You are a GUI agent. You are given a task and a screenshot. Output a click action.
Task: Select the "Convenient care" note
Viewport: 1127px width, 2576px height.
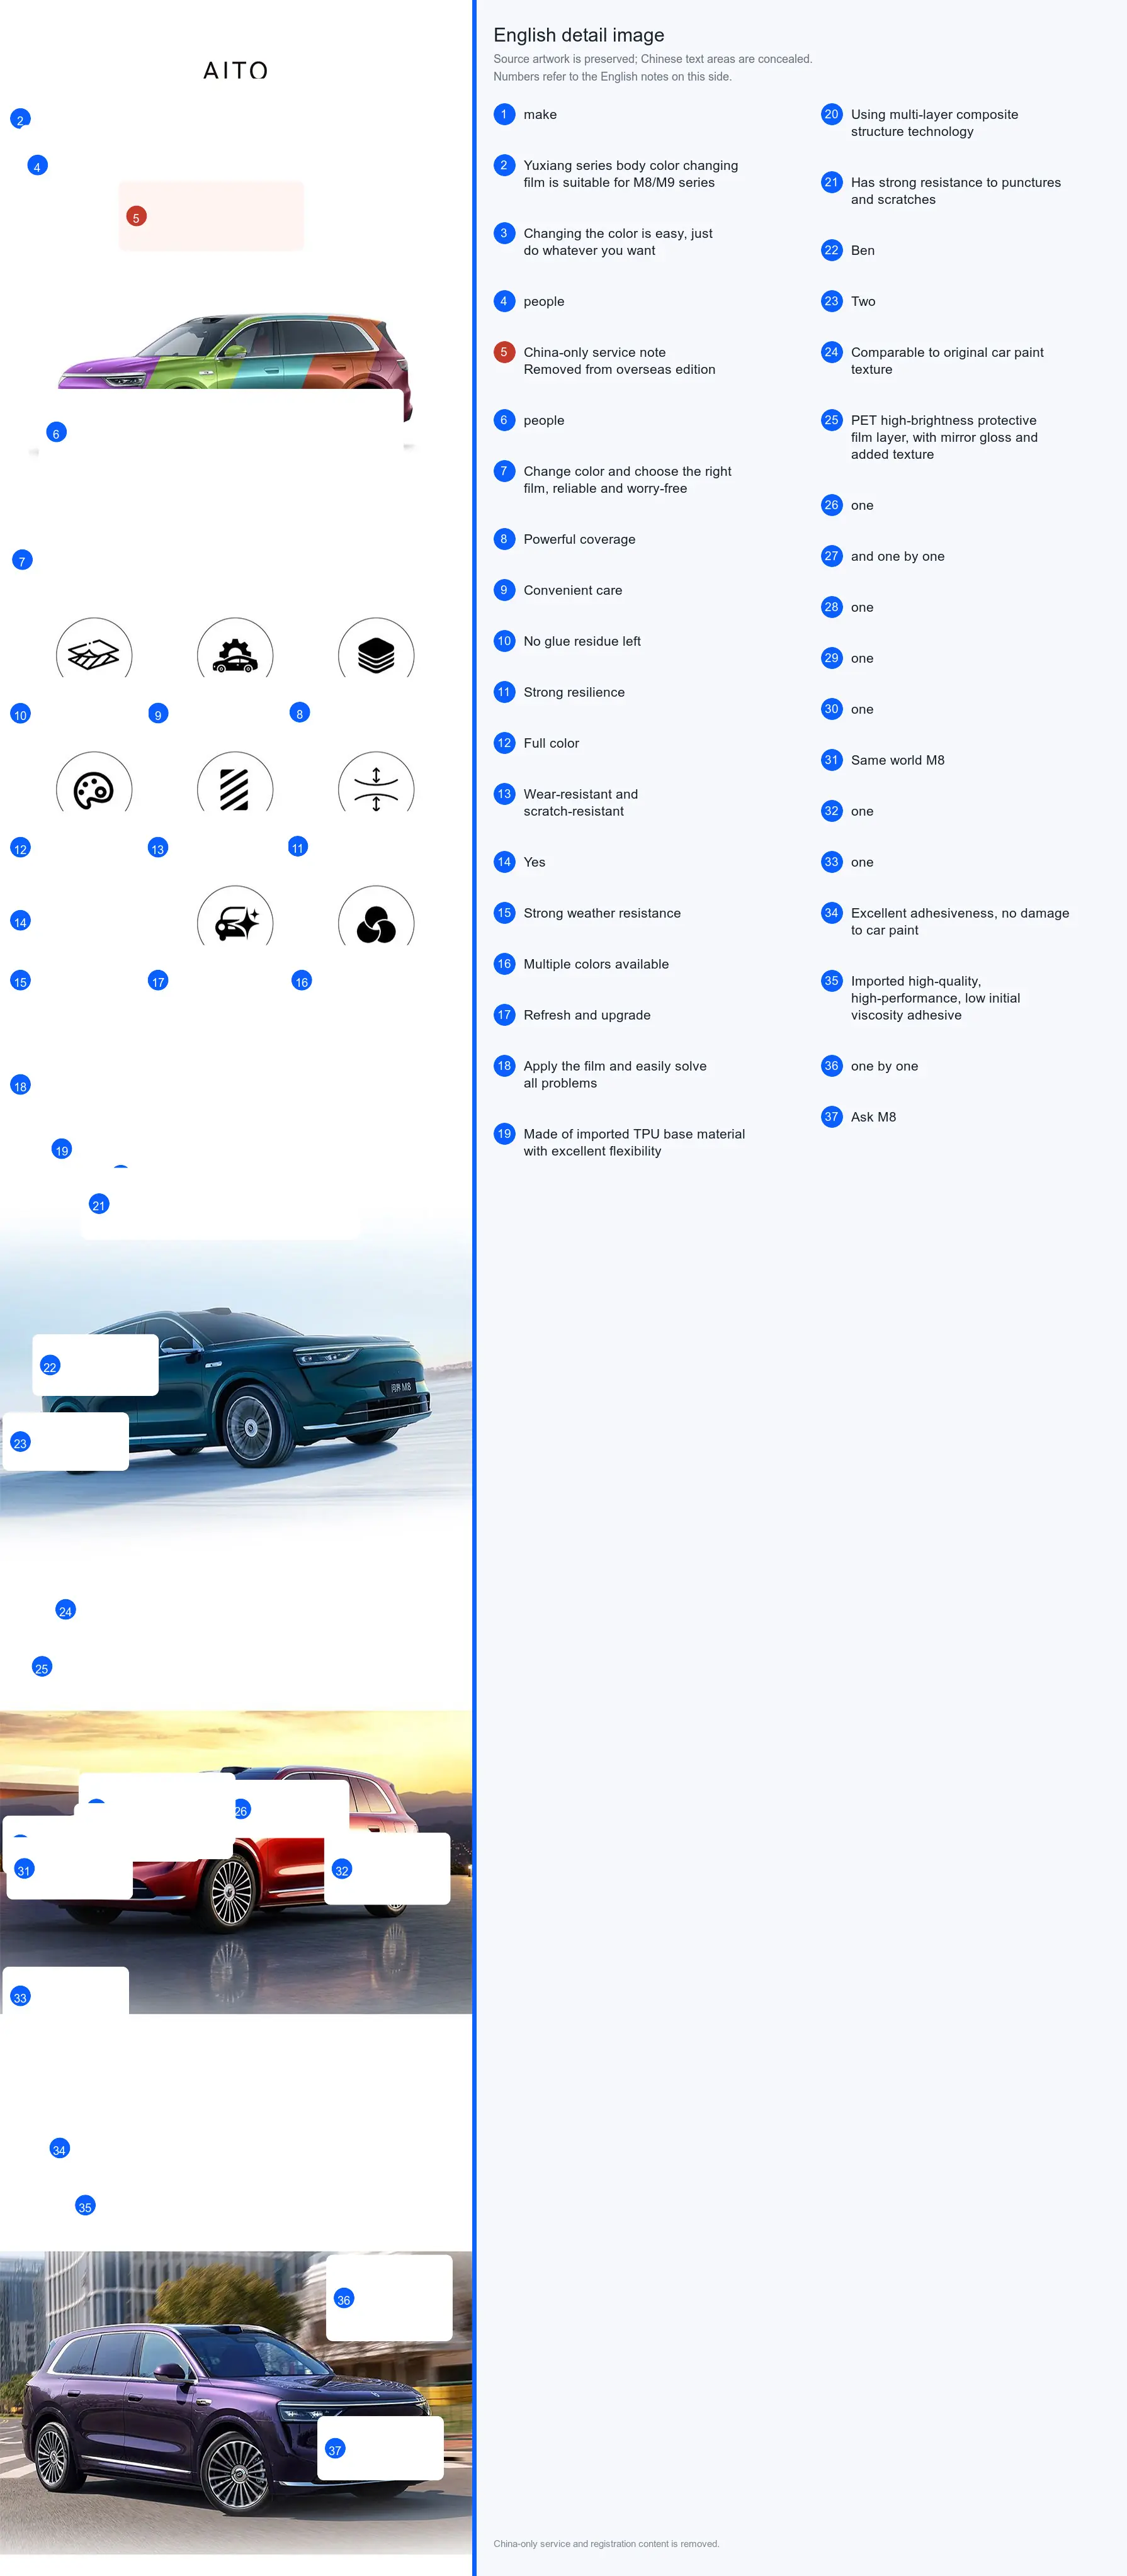pyautogui.click(x=573, y=590)
